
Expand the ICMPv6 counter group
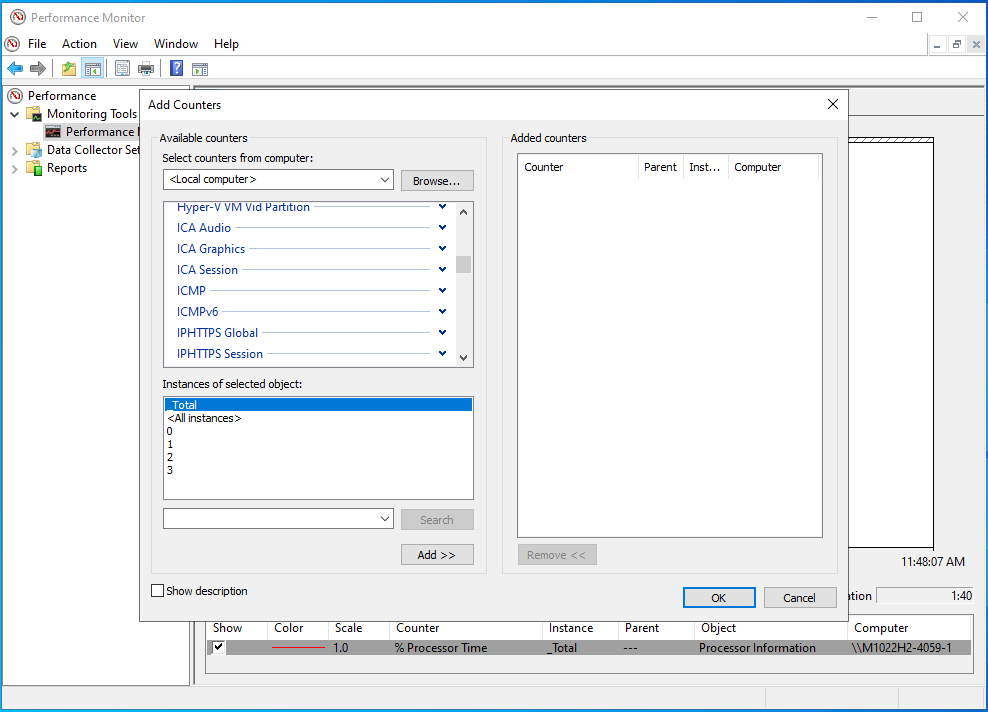[x=442, y=312]
